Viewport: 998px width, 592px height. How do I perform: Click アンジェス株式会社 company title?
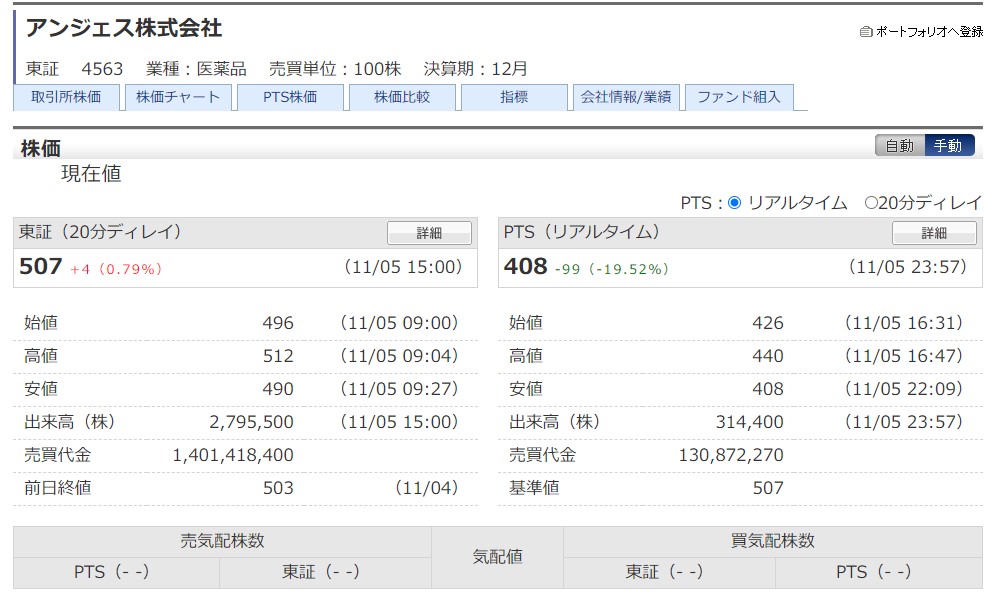point(124,28)
